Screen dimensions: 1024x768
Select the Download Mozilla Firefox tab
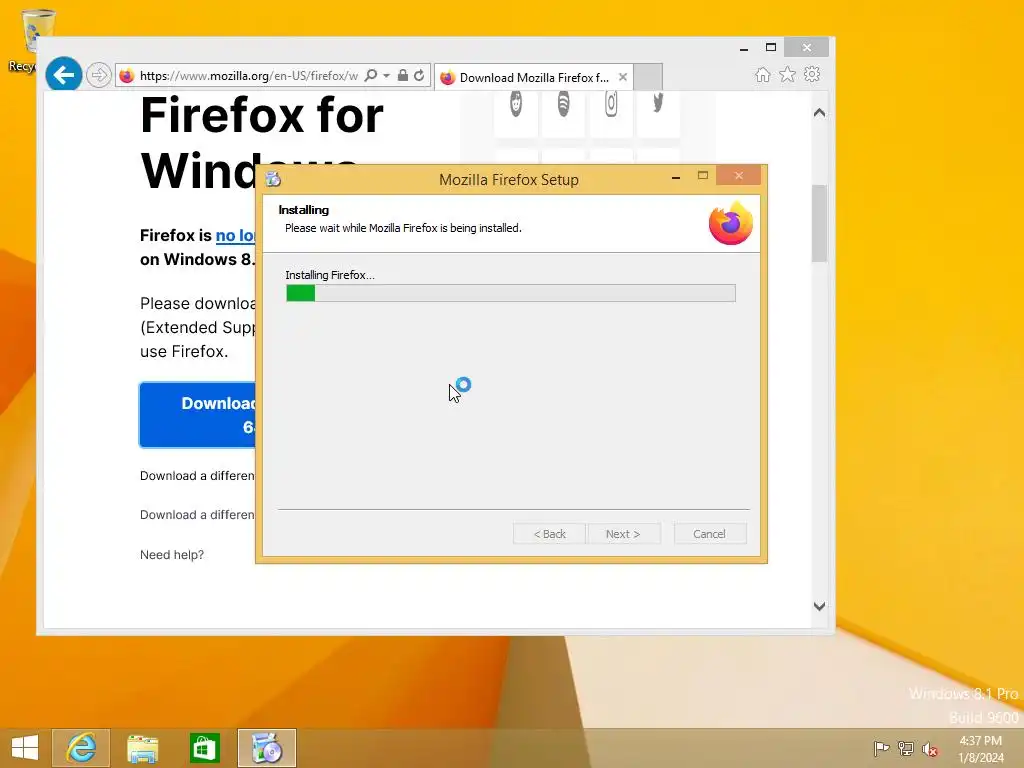tap(534, 77)
